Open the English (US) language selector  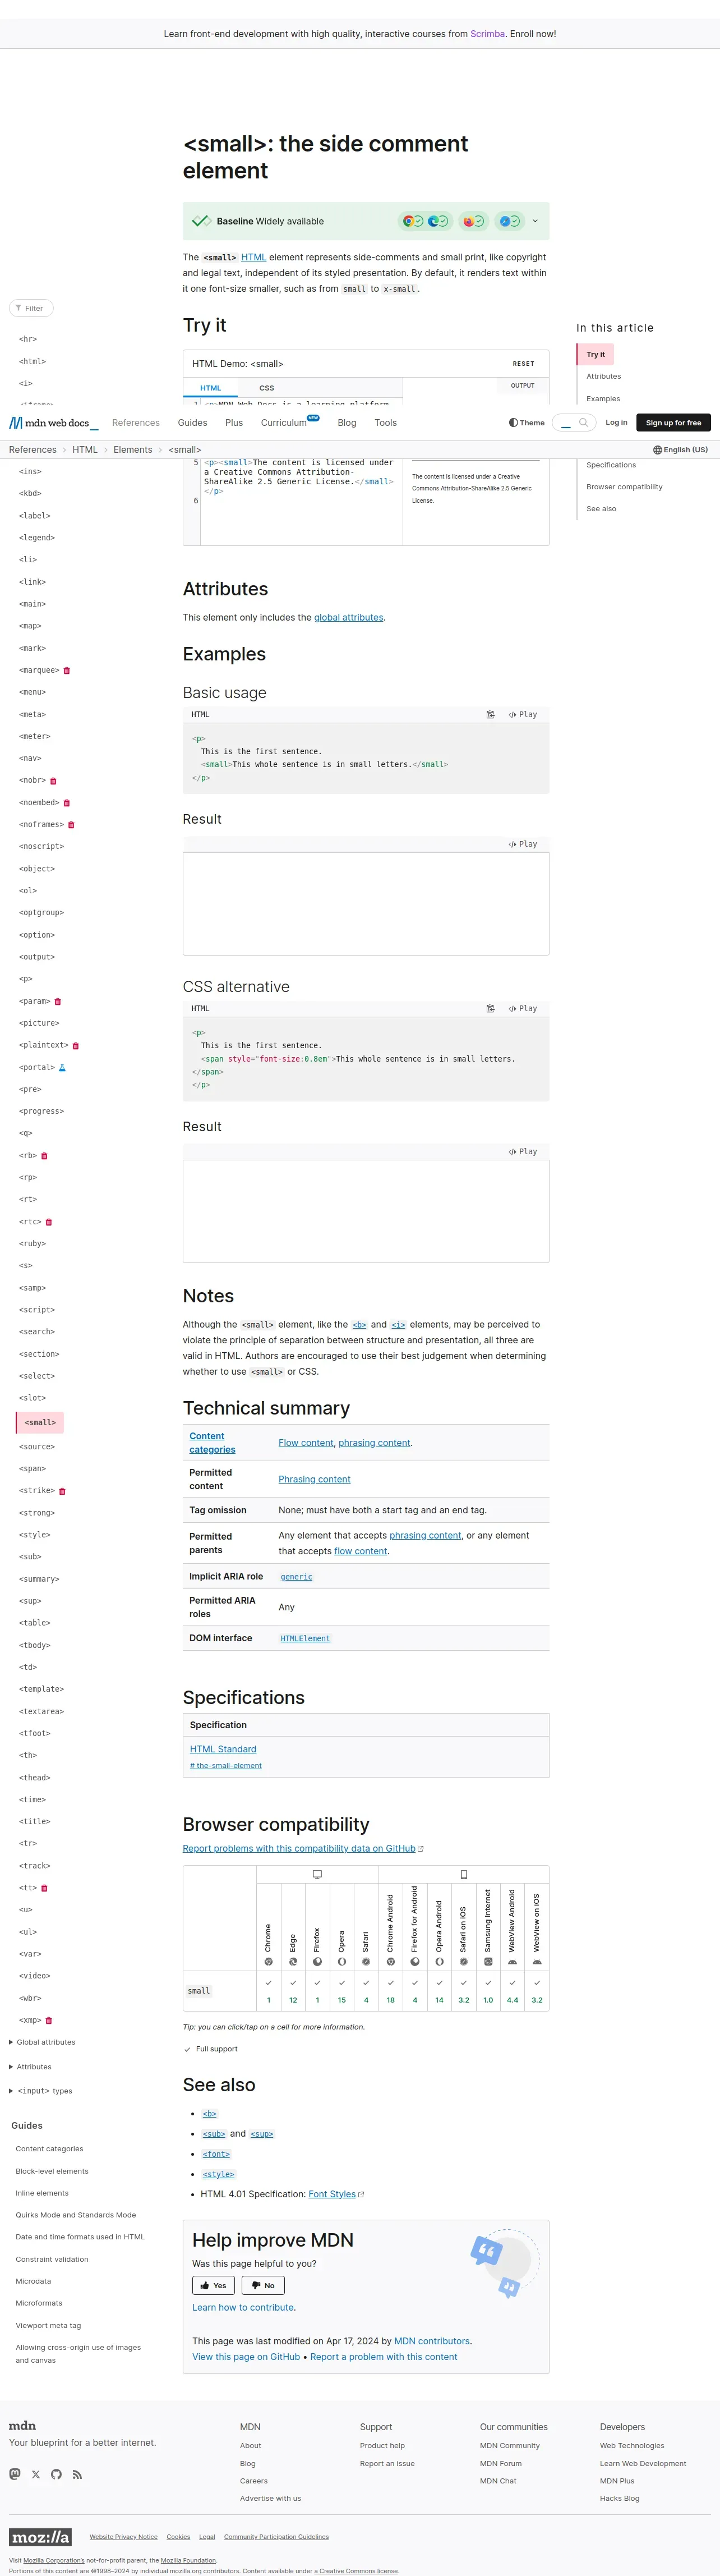(x=680, y=450)
